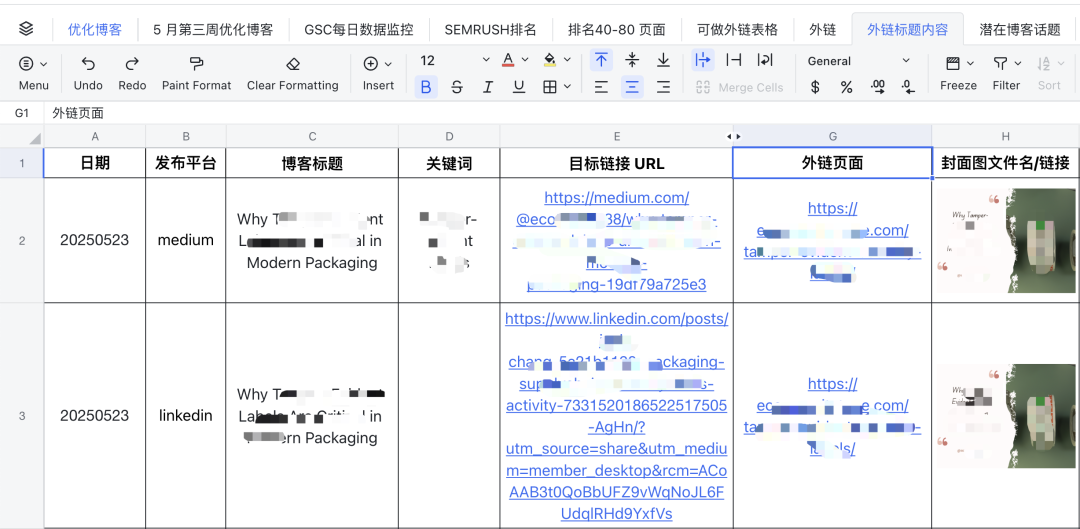
Task: Select the wrap text option
Action: pyautogui.click(x=765, y=61)
